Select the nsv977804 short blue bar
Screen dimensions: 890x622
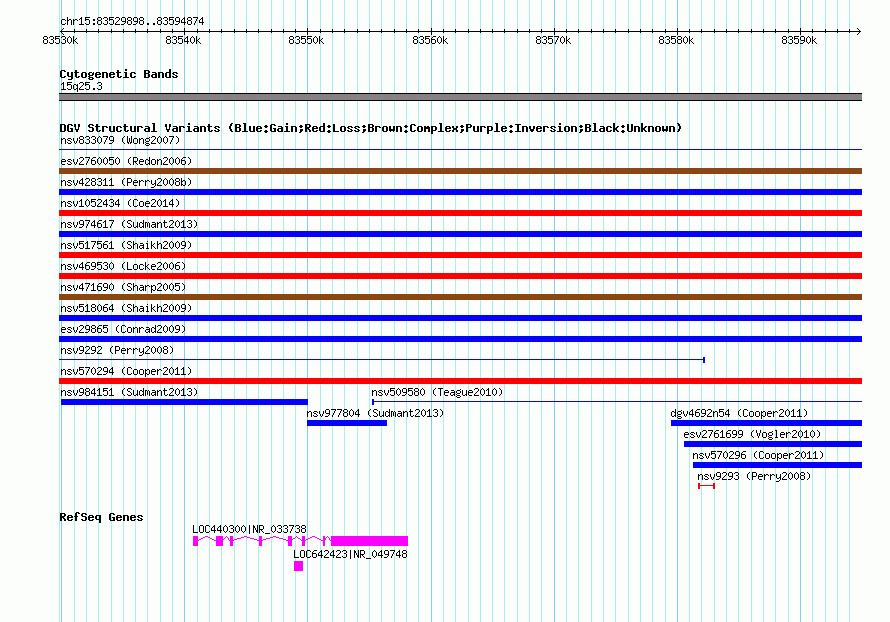(x=347, y=423)
